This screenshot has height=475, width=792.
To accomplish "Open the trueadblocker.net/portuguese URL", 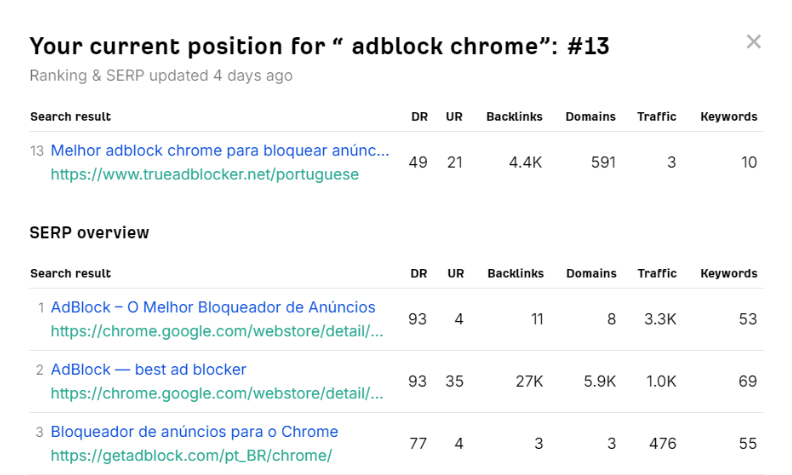I will coord(204,174).
